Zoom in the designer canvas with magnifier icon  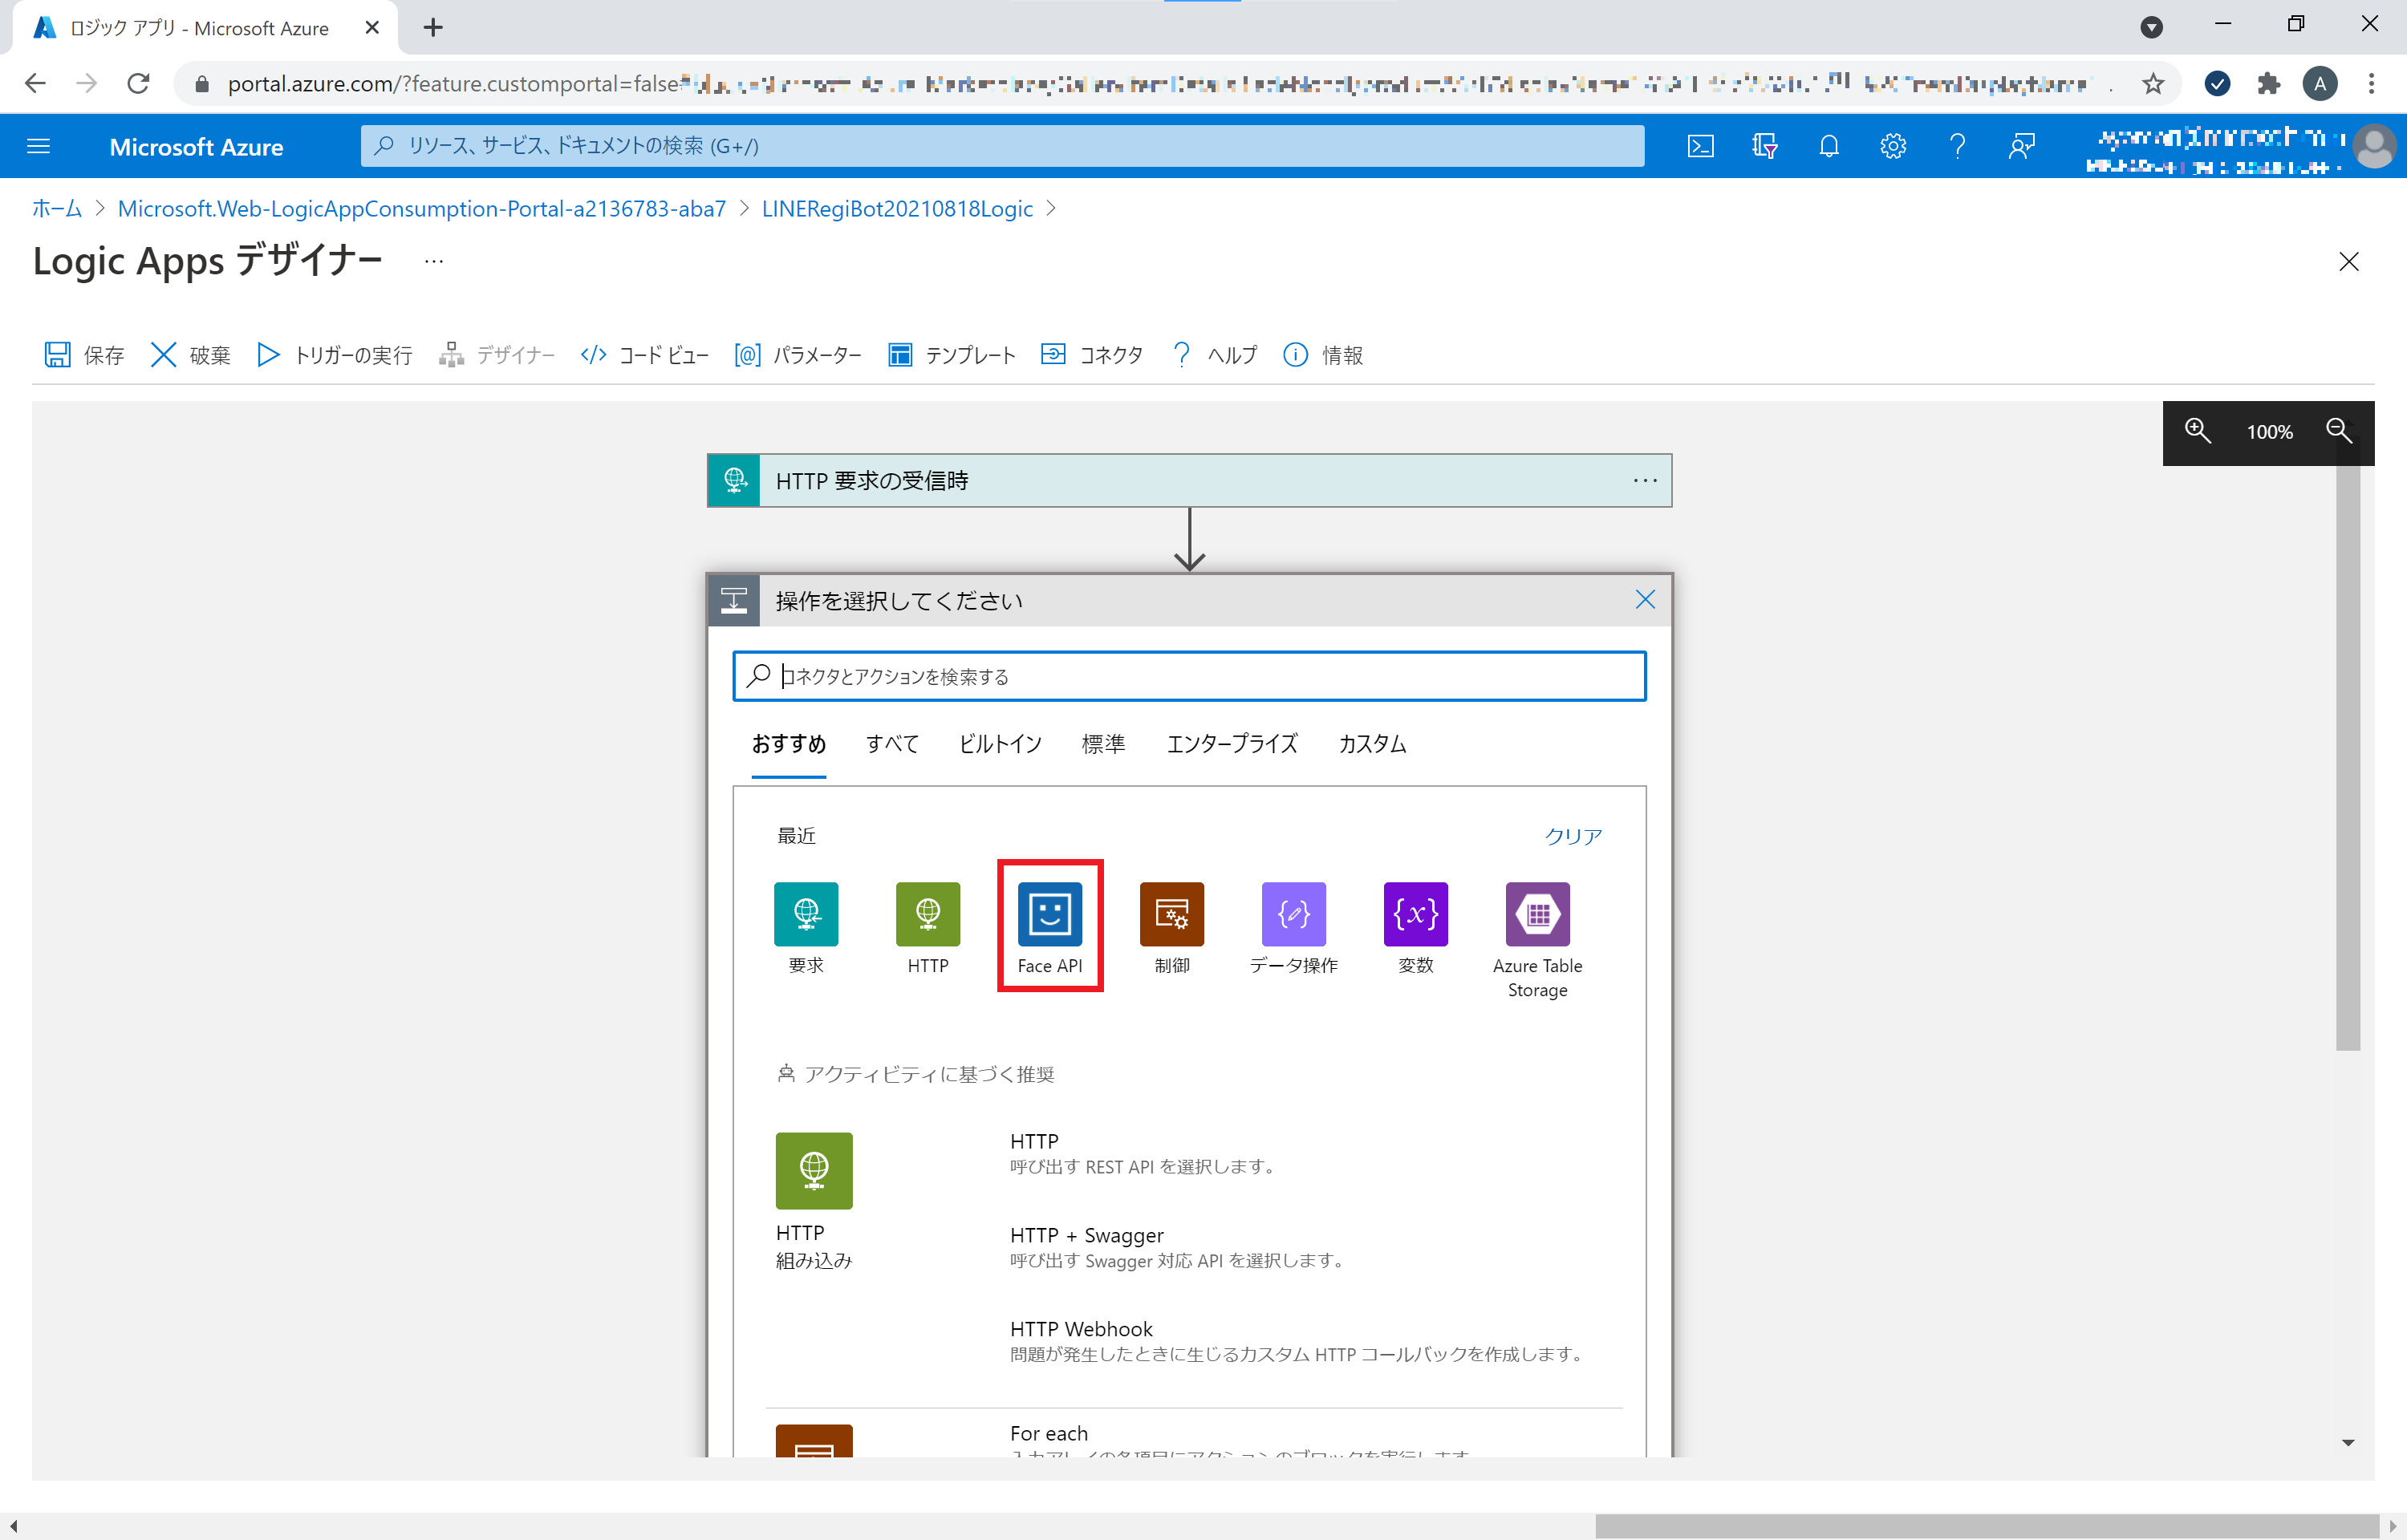[x=2197, y=431]
